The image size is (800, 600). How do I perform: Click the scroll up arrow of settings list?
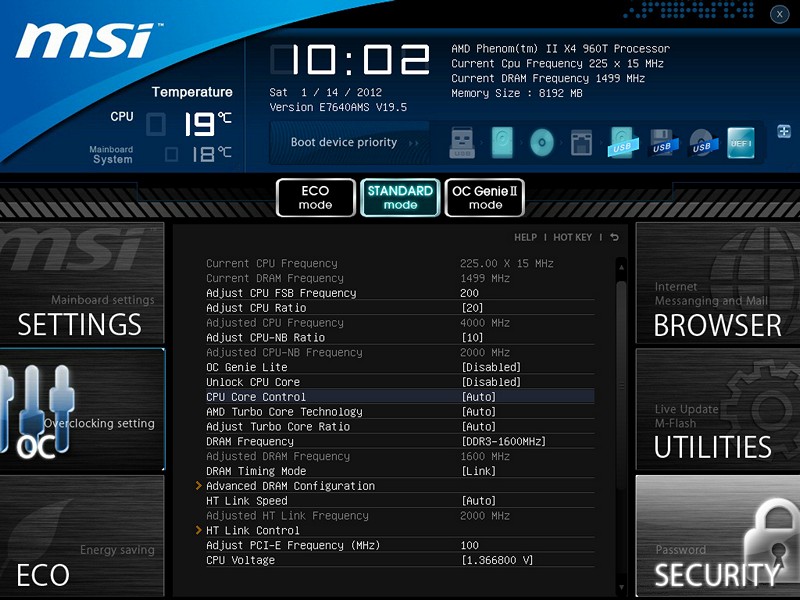click(621, 266)
